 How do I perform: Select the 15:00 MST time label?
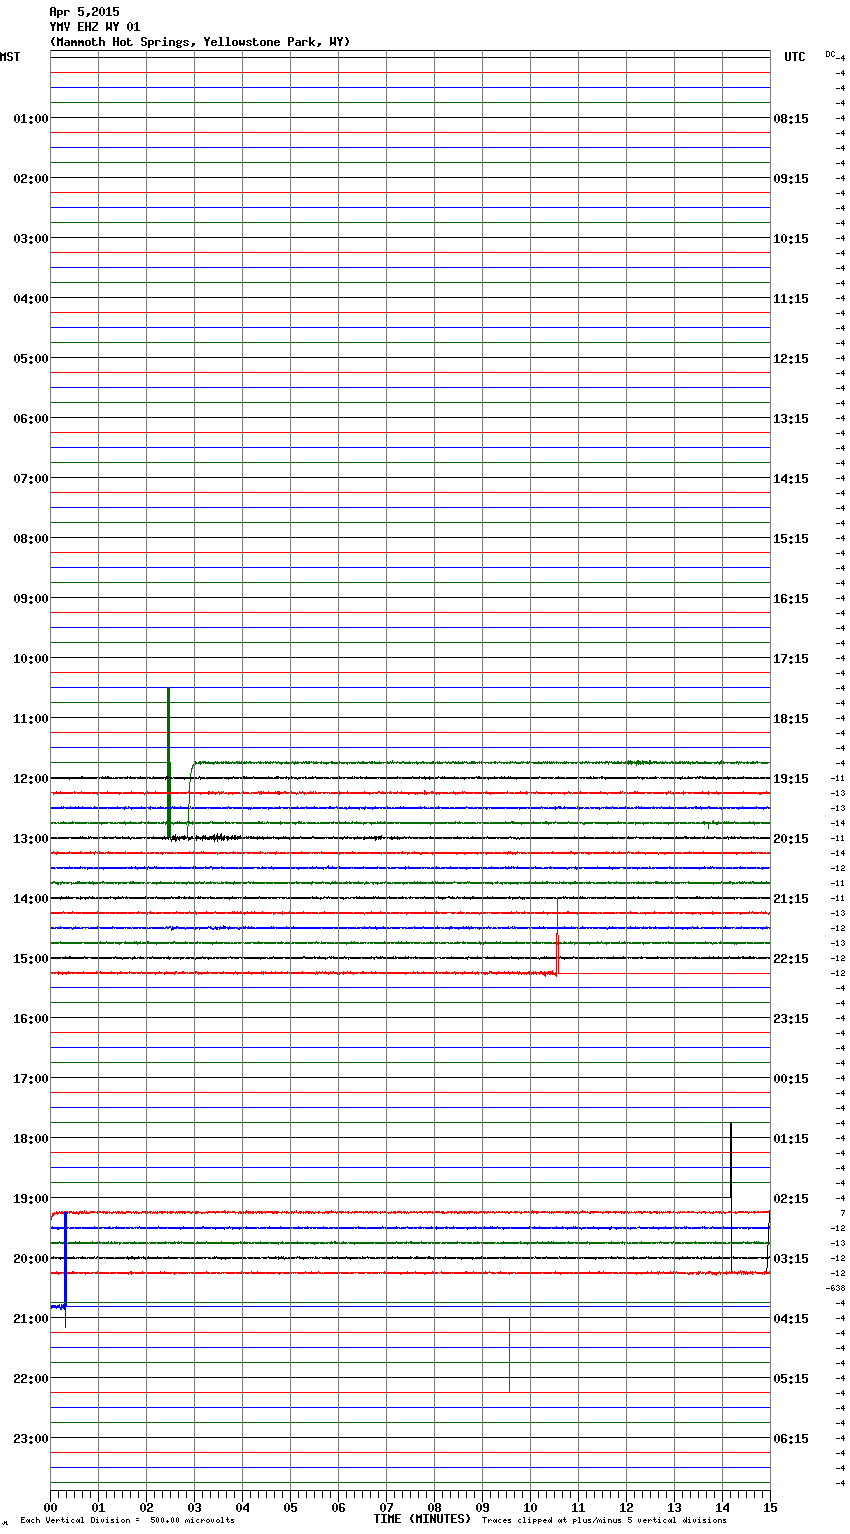point(31,959)
